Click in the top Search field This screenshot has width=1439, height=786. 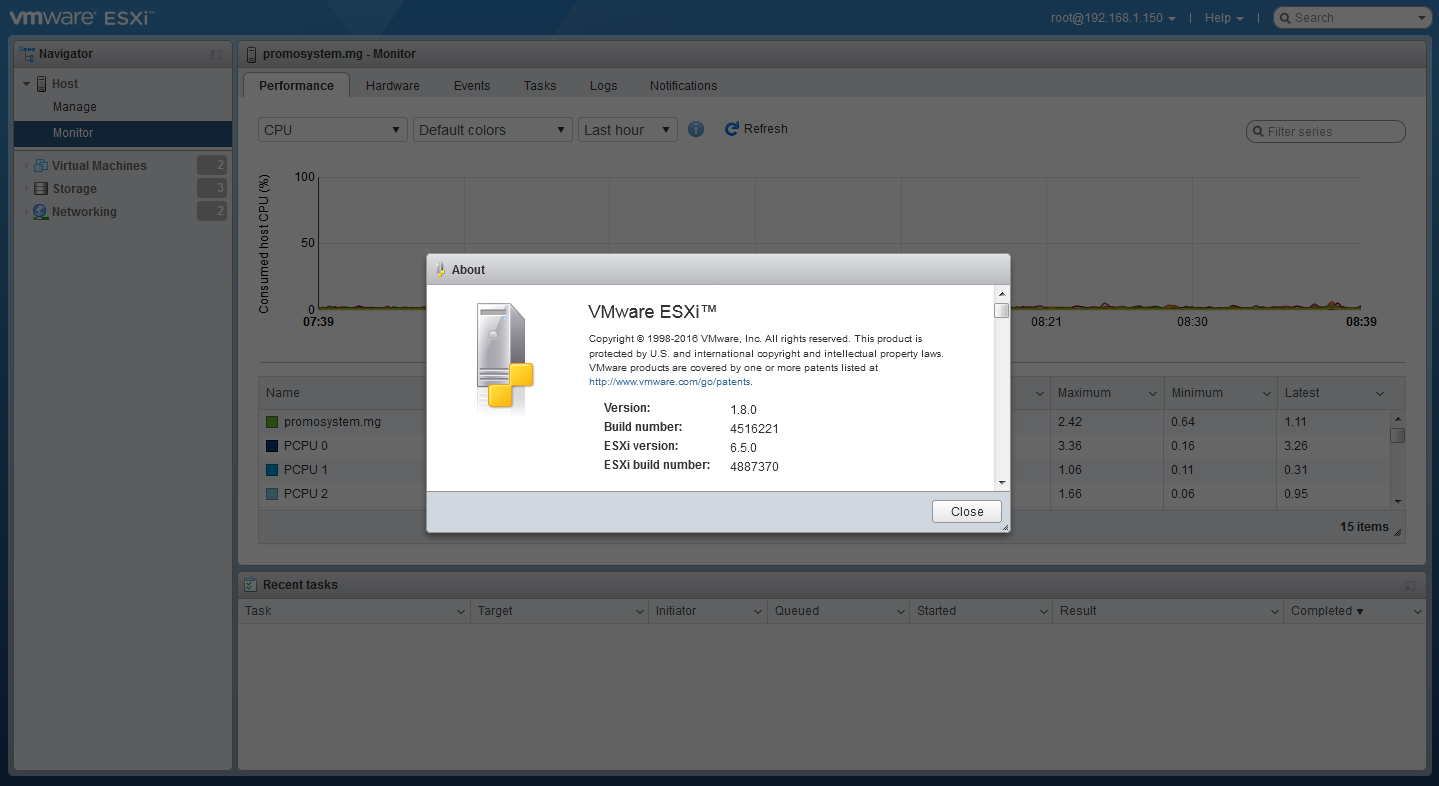pos(1353,18)
